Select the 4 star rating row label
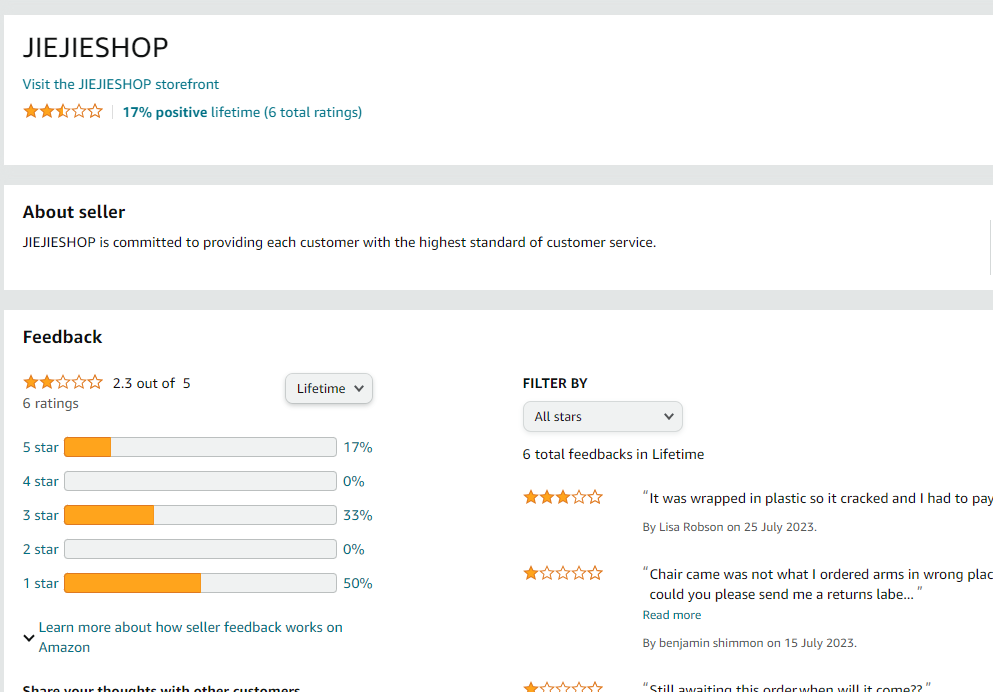This screenshot has height=692, width=993. 41,482
